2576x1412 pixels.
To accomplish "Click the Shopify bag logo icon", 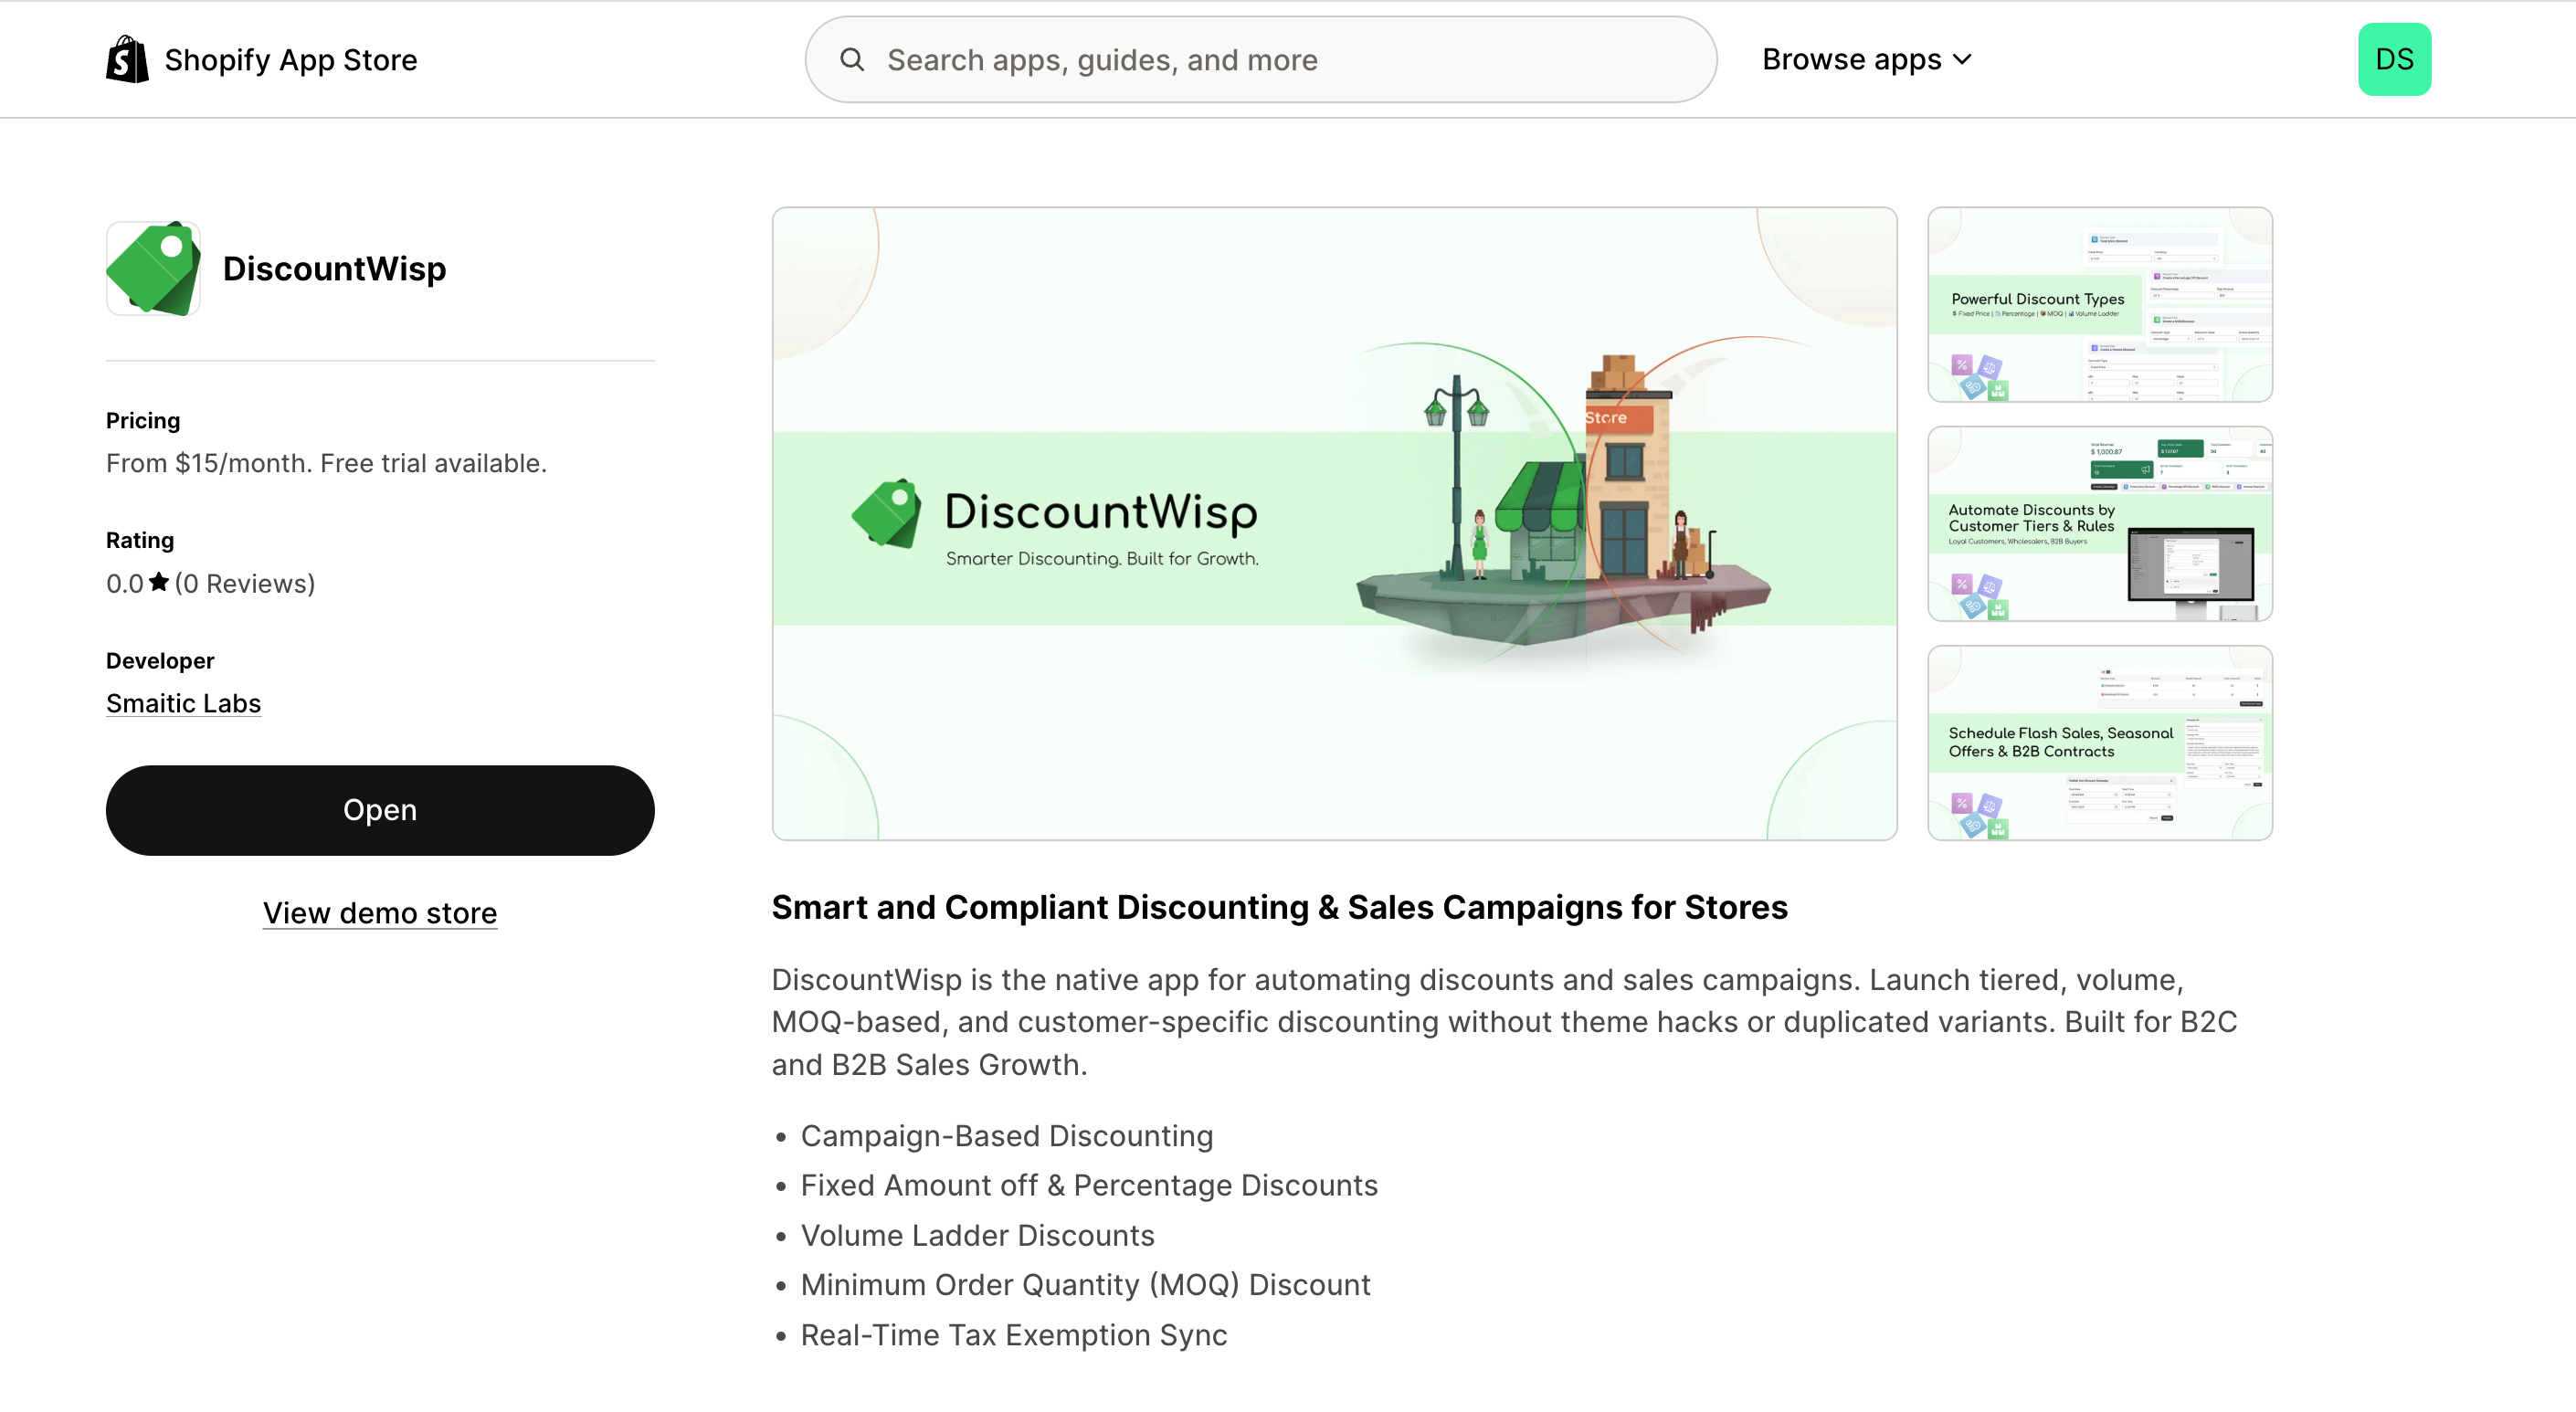I will click(x=127, y=60).
